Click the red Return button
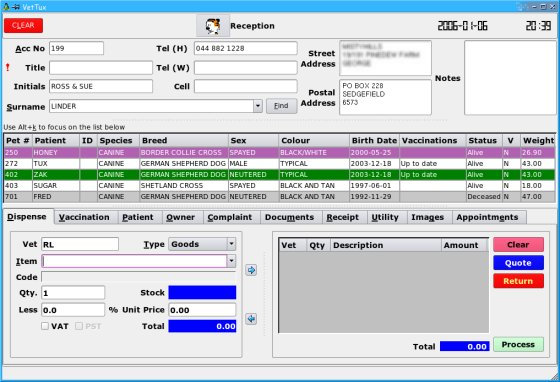560x382 pixels. pos(518,281)
